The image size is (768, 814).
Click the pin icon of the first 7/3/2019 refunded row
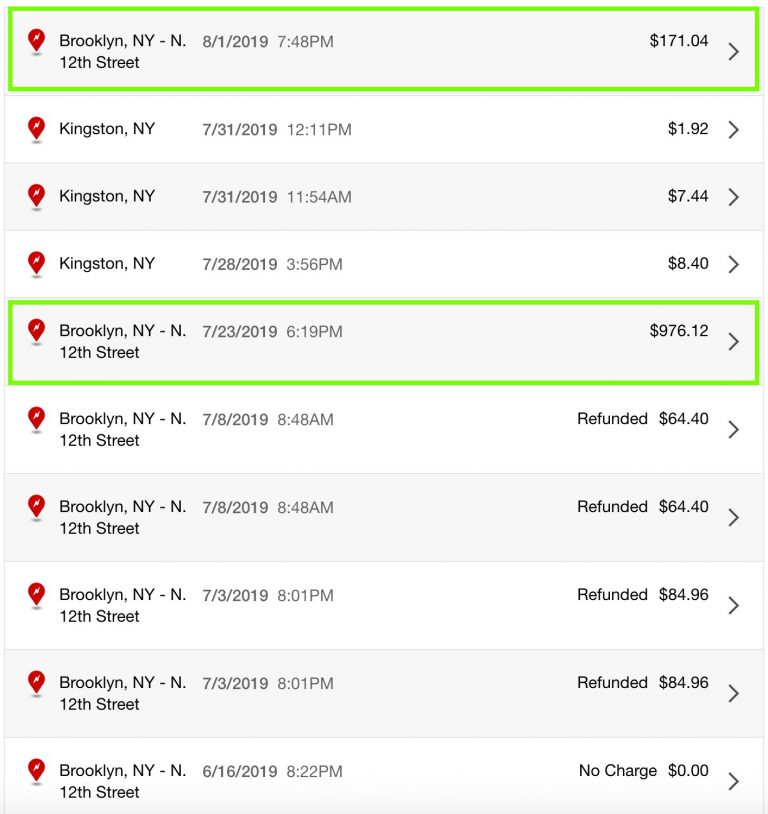point(36,595)
